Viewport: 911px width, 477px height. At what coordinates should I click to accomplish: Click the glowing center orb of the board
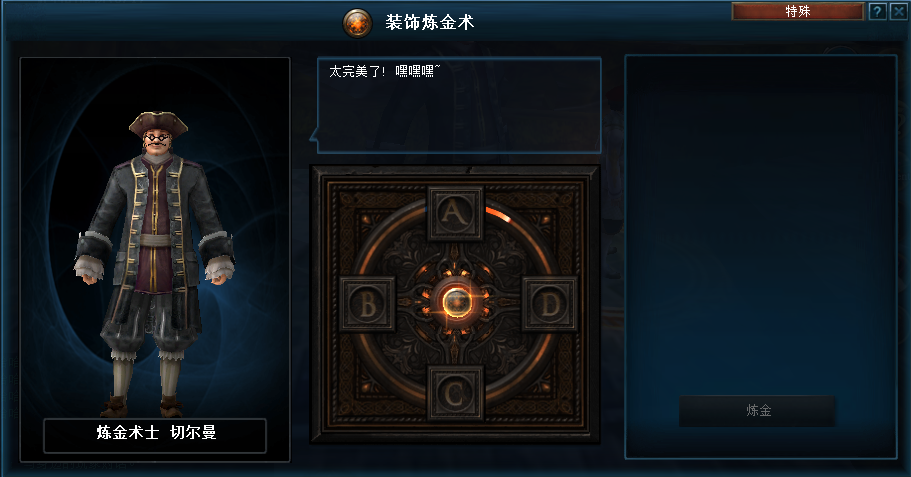[456, 303]
